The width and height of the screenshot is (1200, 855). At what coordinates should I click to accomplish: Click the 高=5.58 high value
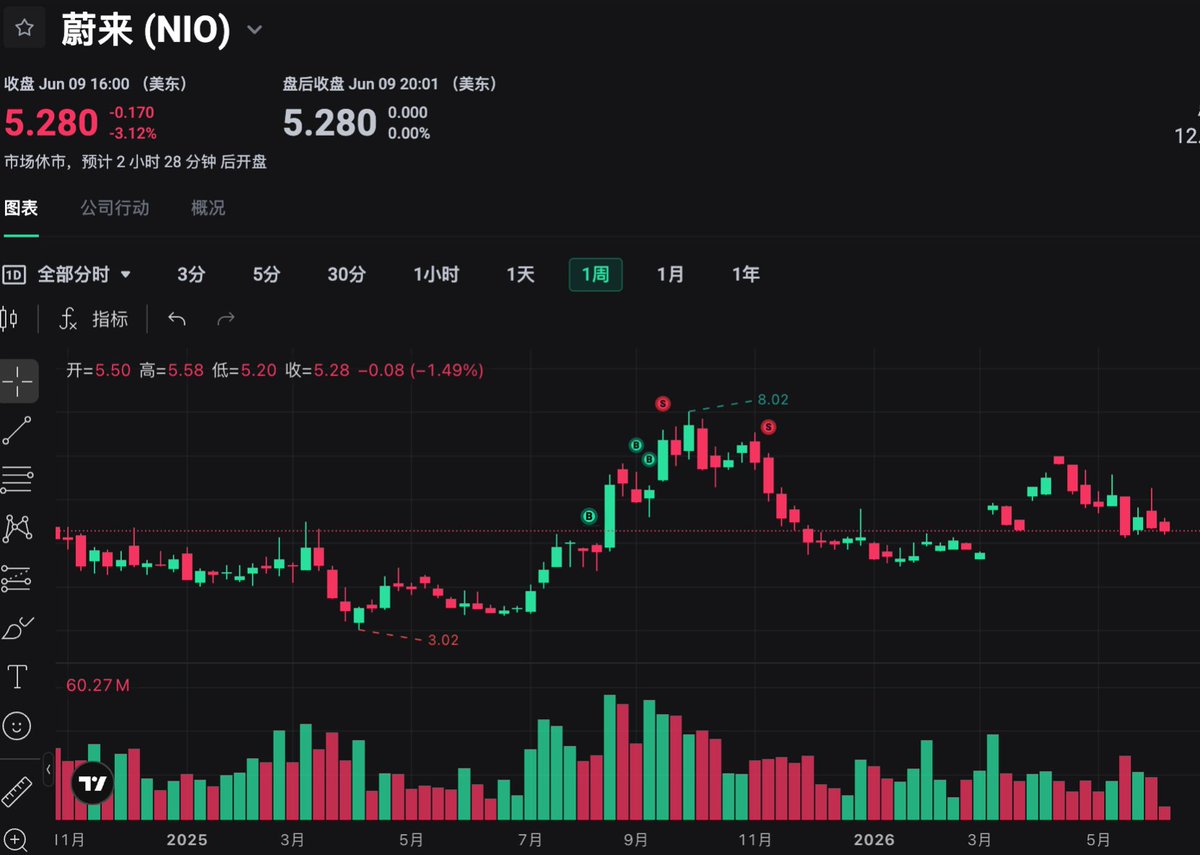[x=171, y=370]
